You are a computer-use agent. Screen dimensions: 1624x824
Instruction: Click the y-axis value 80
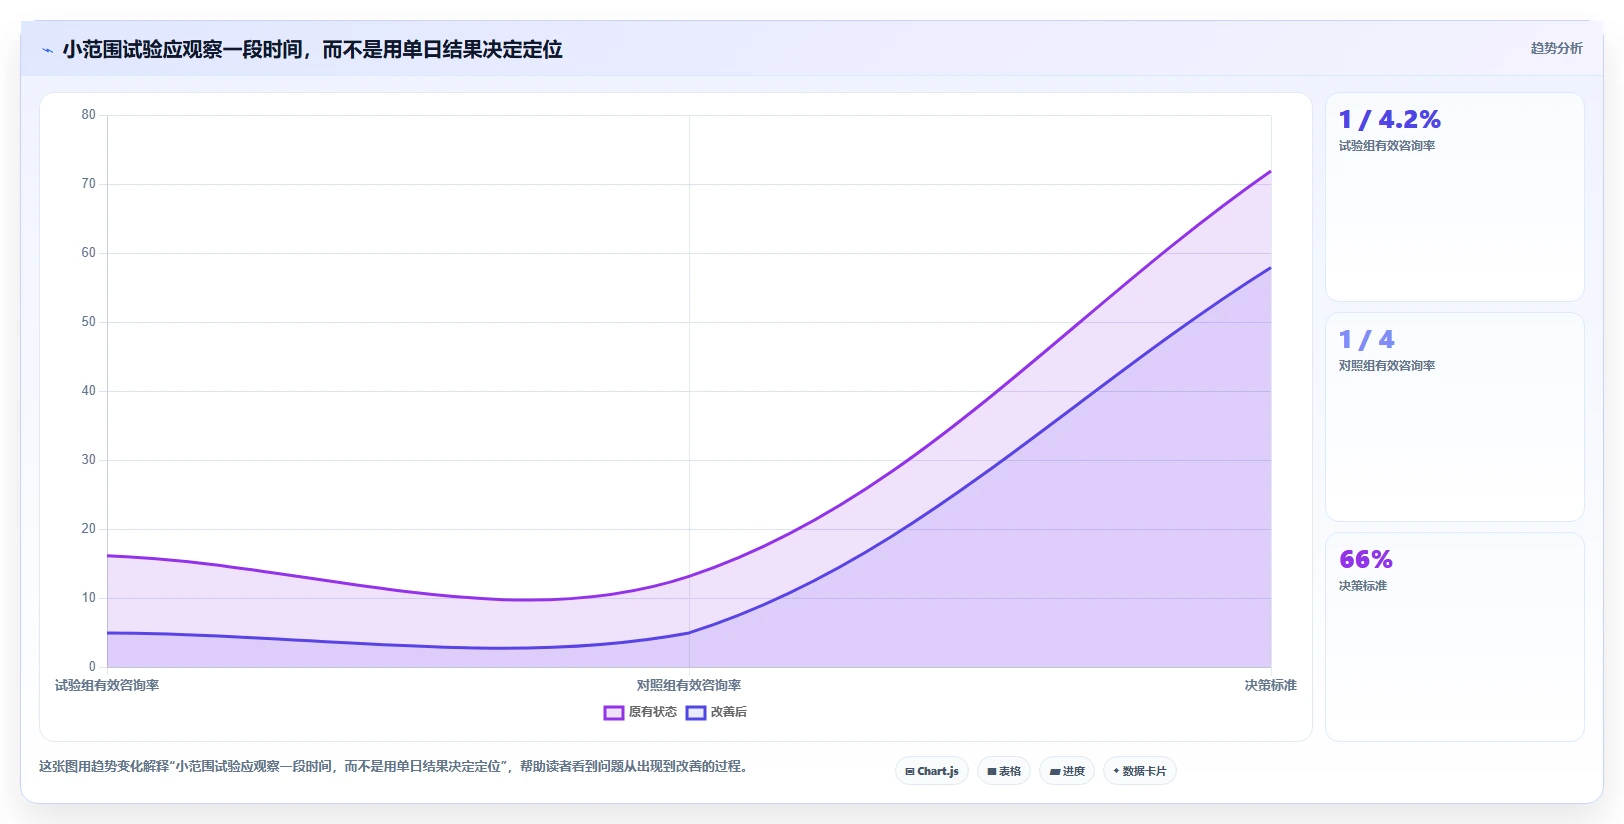tap(89, 115)
